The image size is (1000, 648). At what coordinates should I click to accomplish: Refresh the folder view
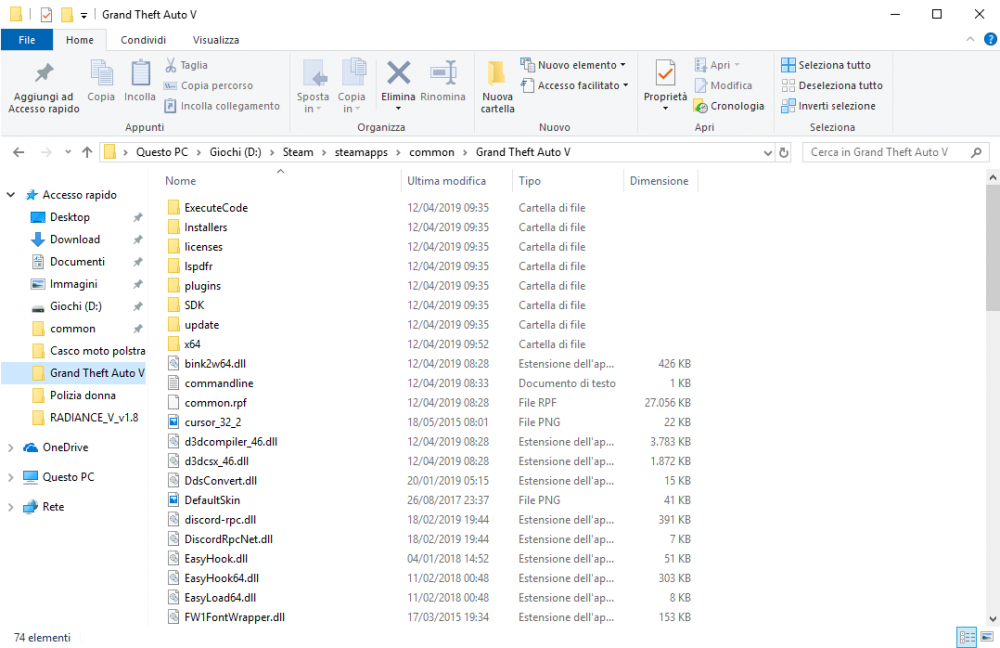784,152
